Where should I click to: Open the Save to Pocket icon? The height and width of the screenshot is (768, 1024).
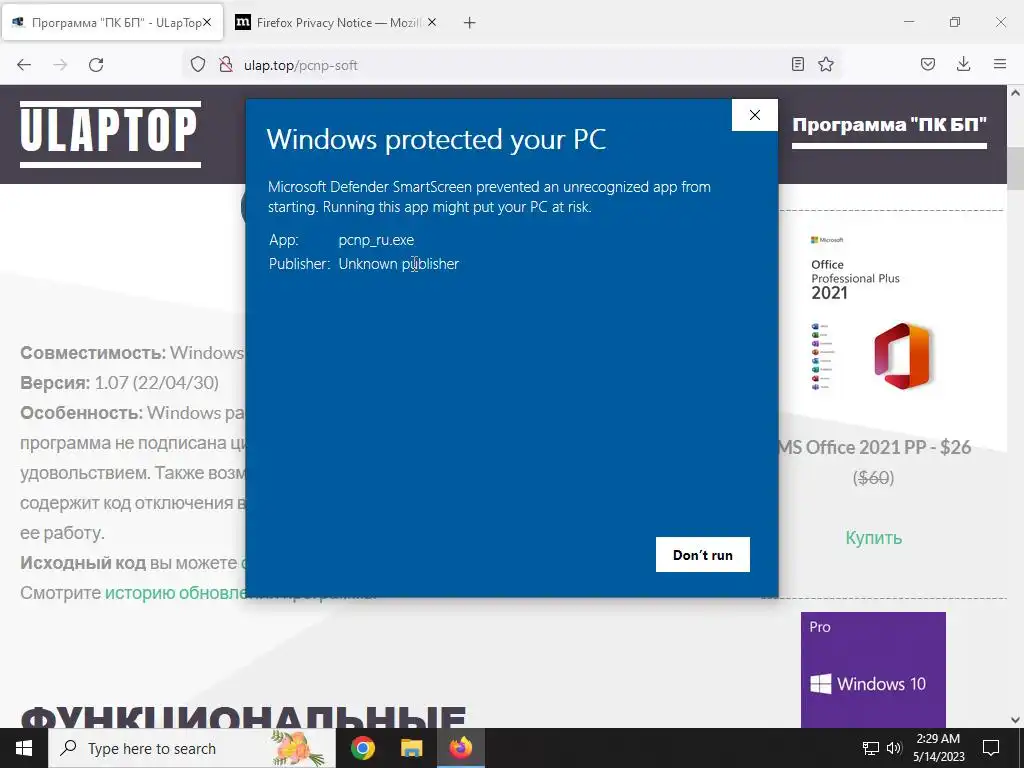(x=928, y=64)
